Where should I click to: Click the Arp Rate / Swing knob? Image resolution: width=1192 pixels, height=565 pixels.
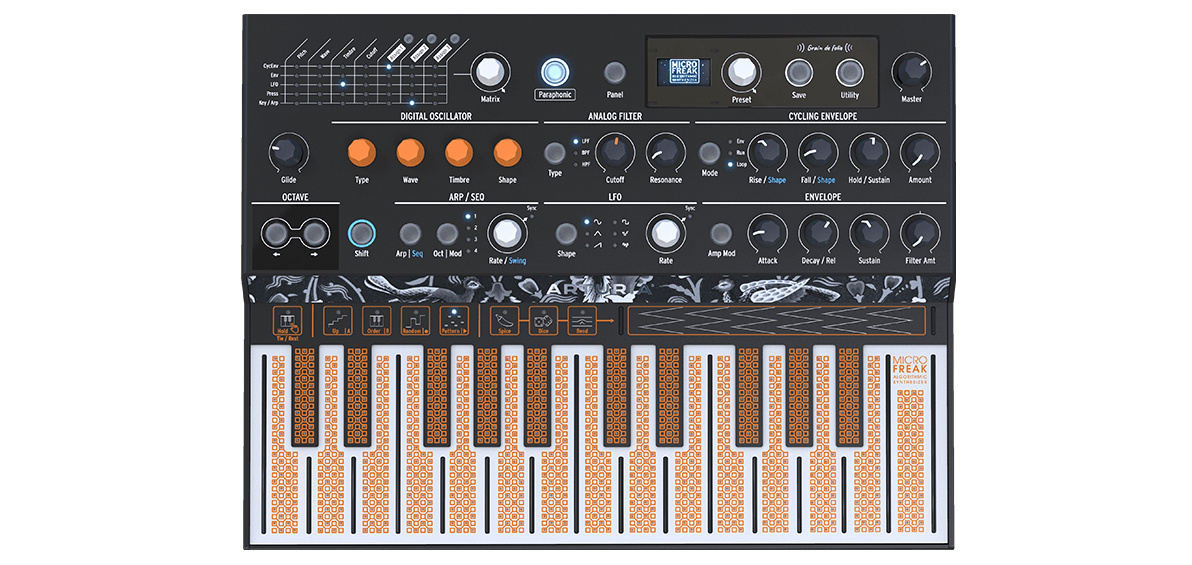(506, 233)
